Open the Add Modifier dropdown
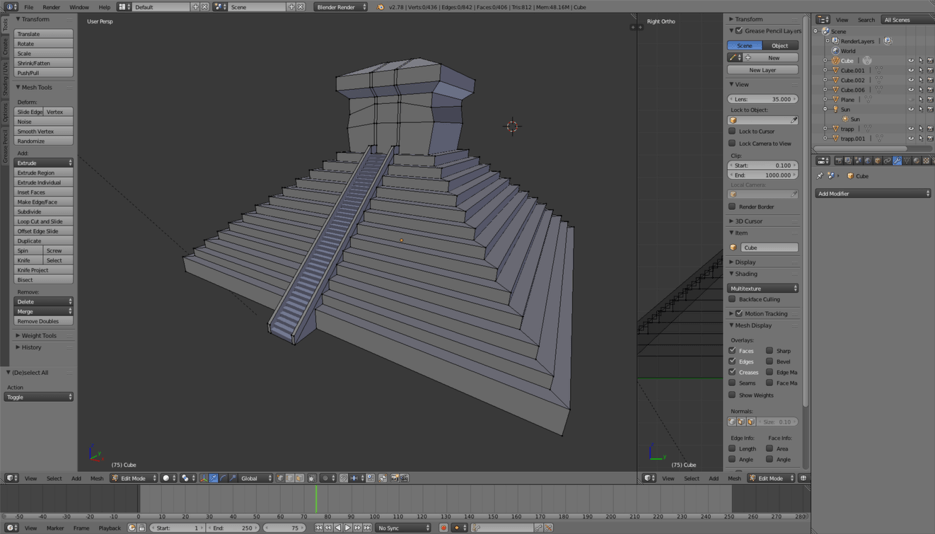Image resolution: width=935 pixels, height=534 pixels. (x=872, y=193)
